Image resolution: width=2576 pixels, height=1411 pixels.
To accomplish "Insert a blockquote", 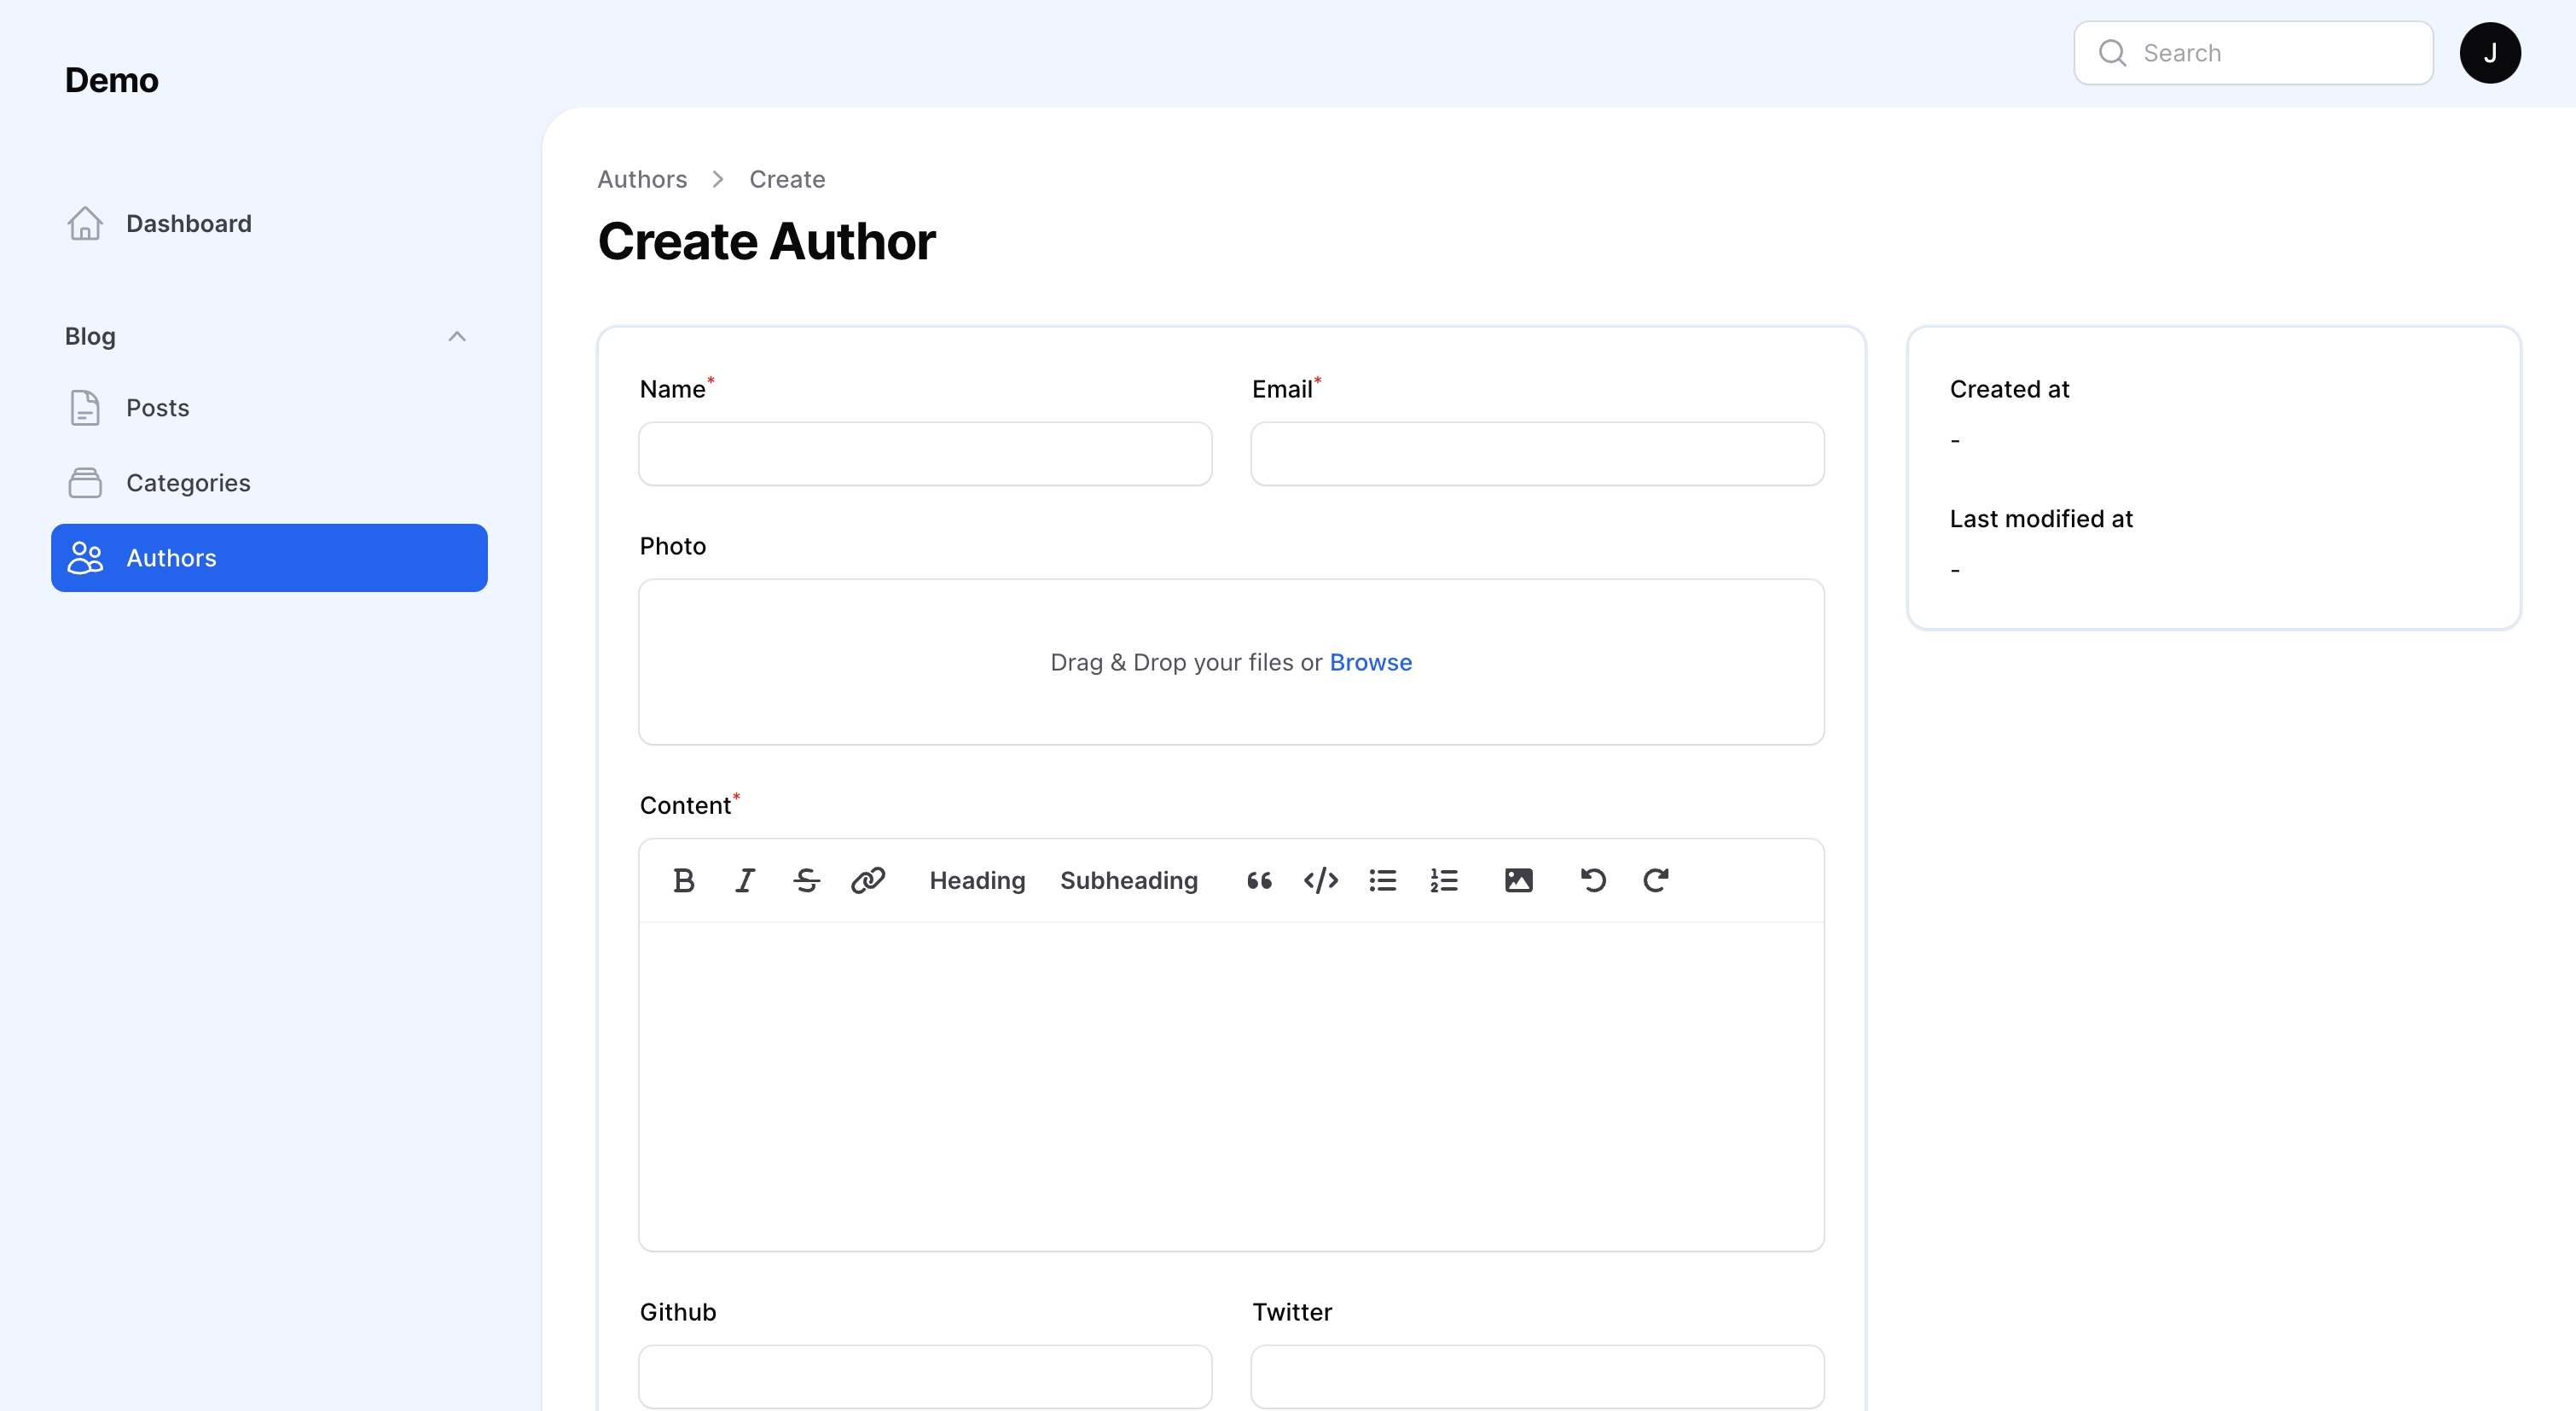I will tap(1259, 880).
